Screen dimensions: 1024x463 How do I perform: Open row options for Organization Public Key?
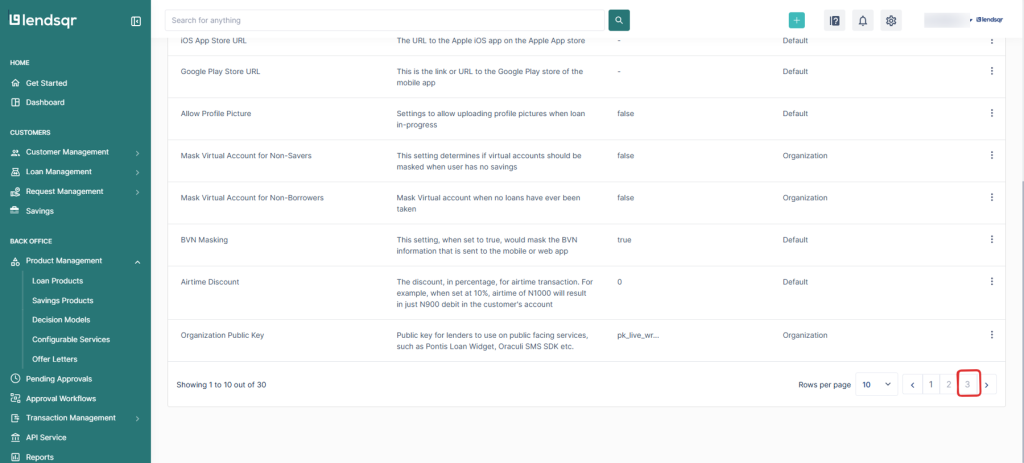point(991,335)
